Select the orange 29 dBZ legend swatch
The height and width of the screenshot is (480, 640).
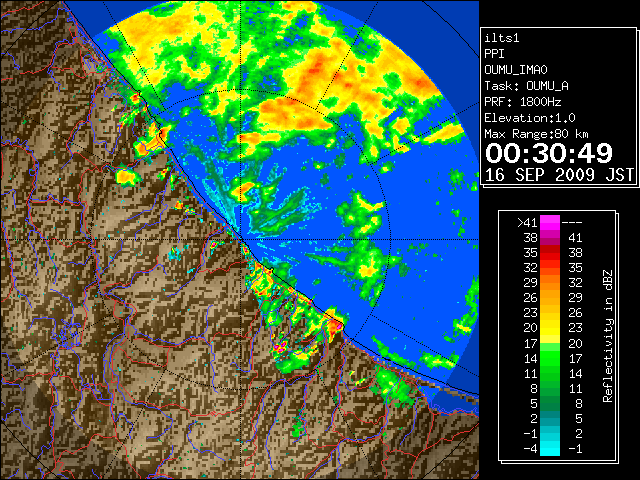click(x=550, y=283)
